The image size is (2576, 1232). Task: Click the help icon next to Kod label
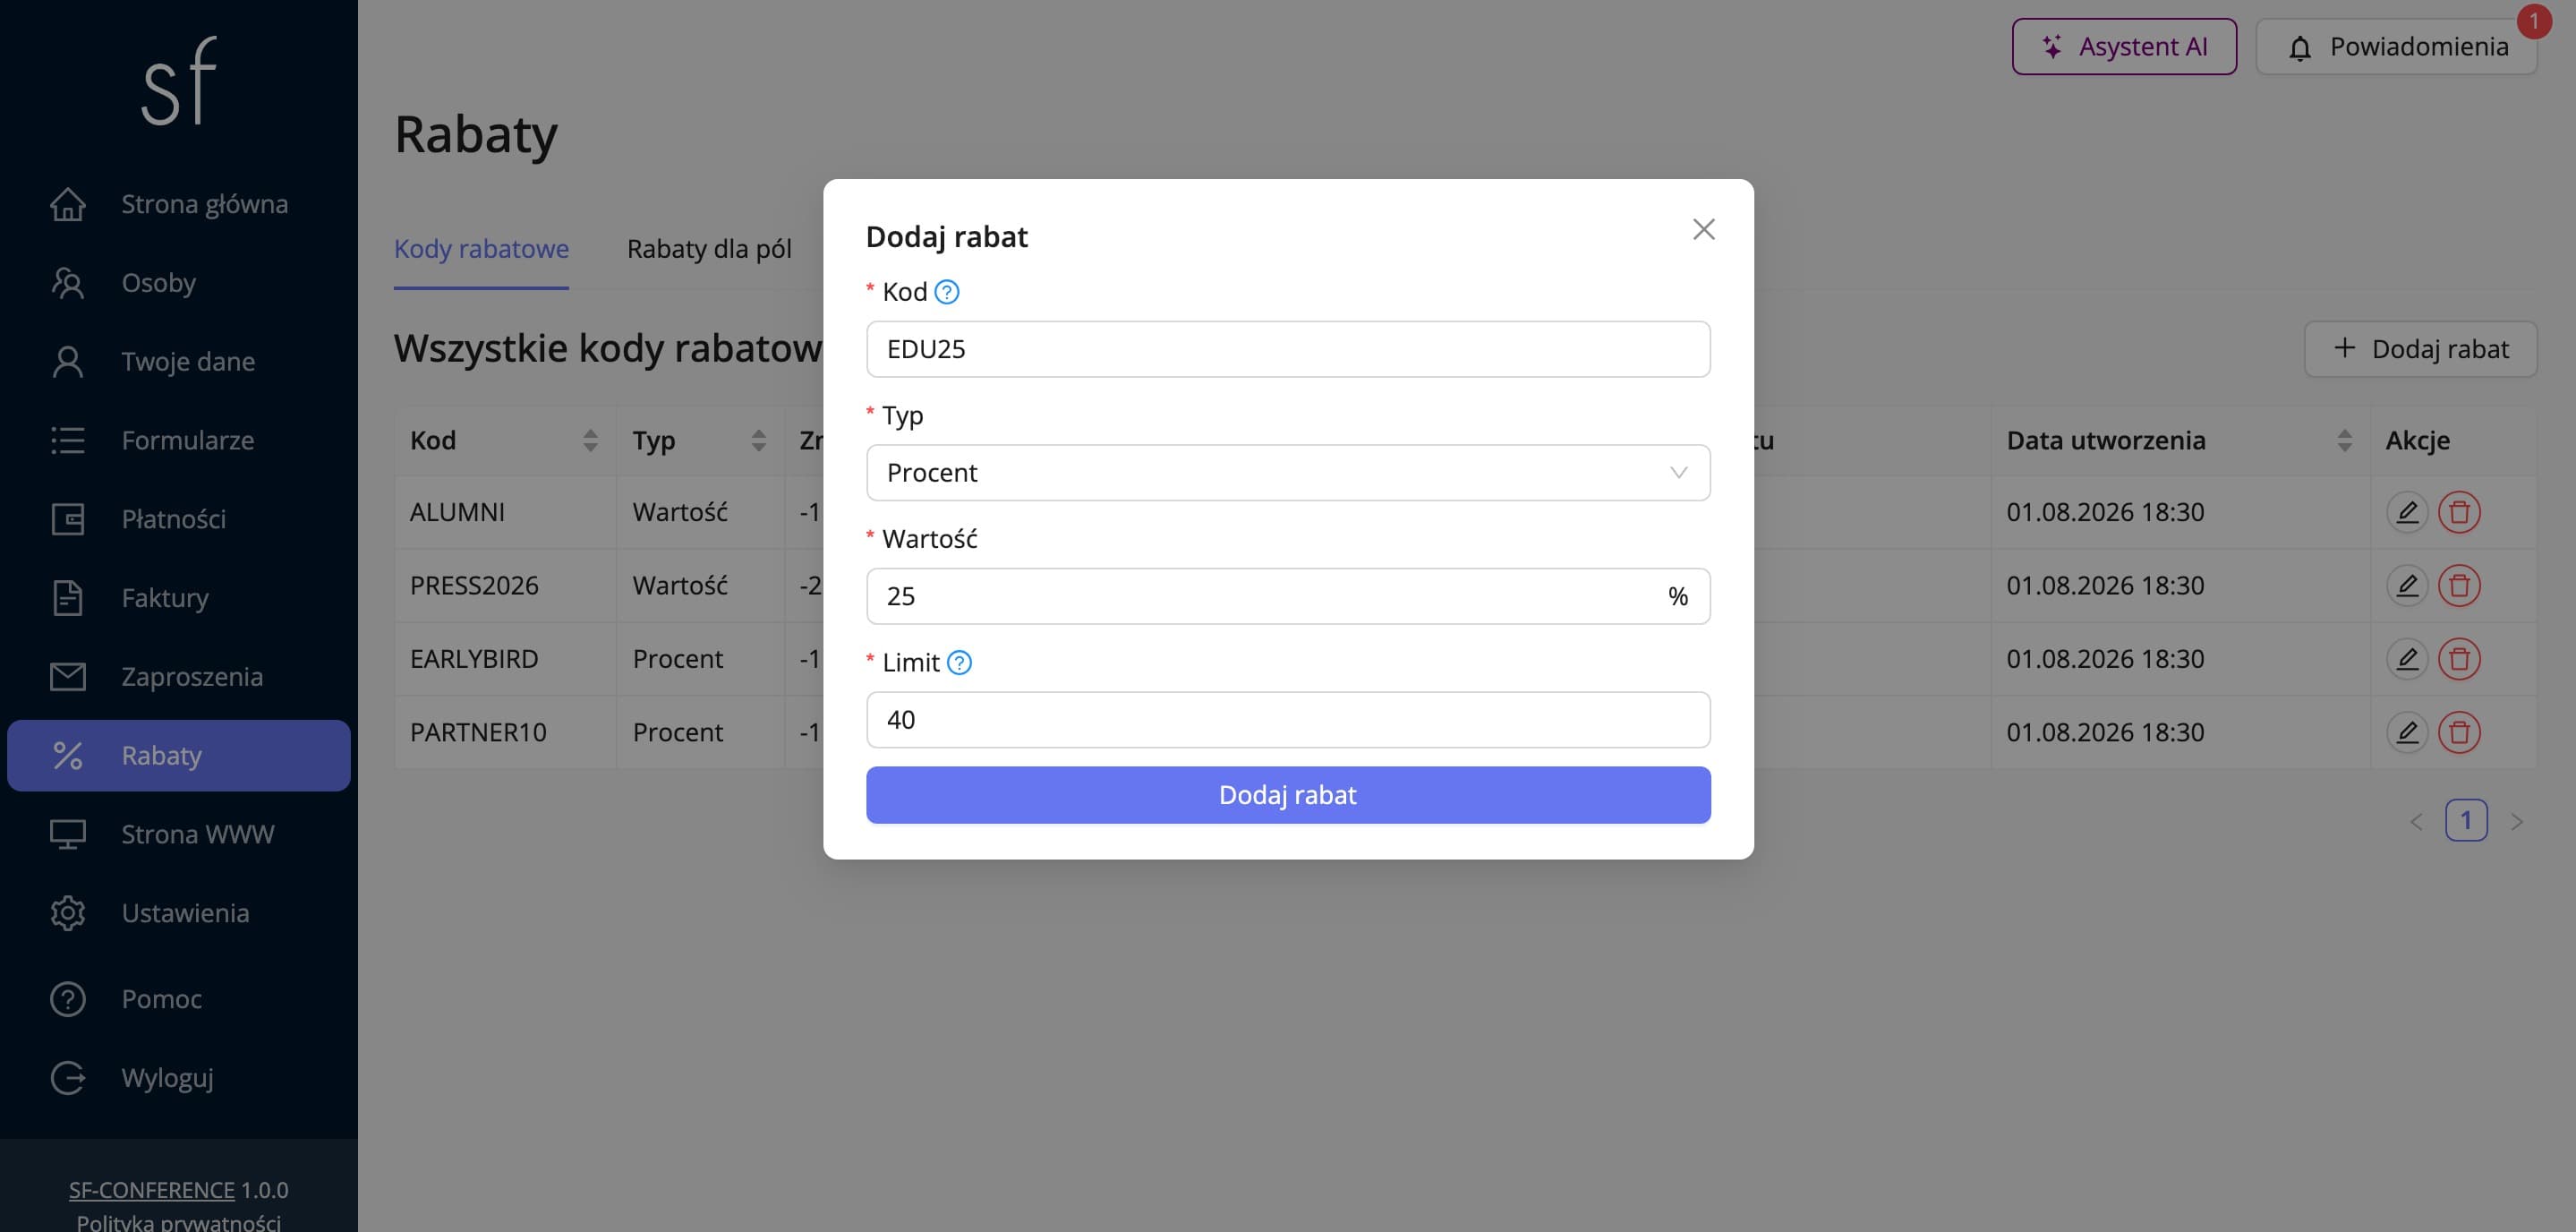[x=946, y=292]
